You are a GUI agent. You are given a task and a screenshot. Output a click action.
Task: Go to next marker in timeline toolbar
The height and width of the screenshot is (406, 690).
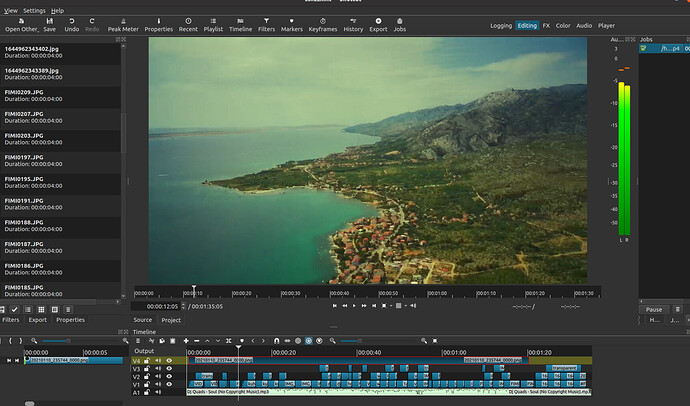point(263,341)
